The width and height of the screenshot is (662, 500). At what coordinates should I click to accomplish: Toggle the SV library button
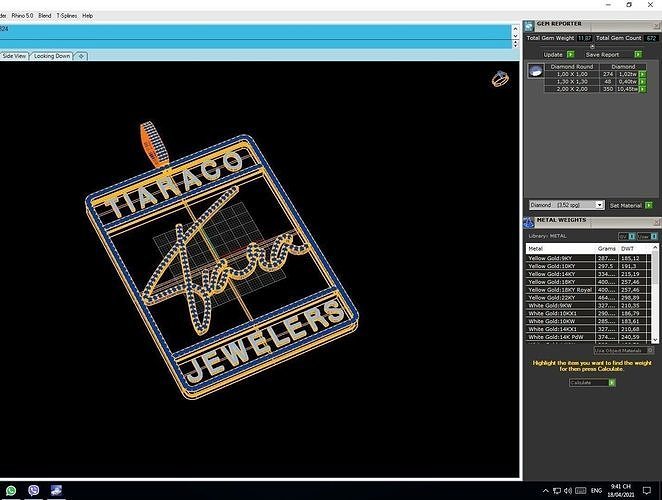(627, 236)
